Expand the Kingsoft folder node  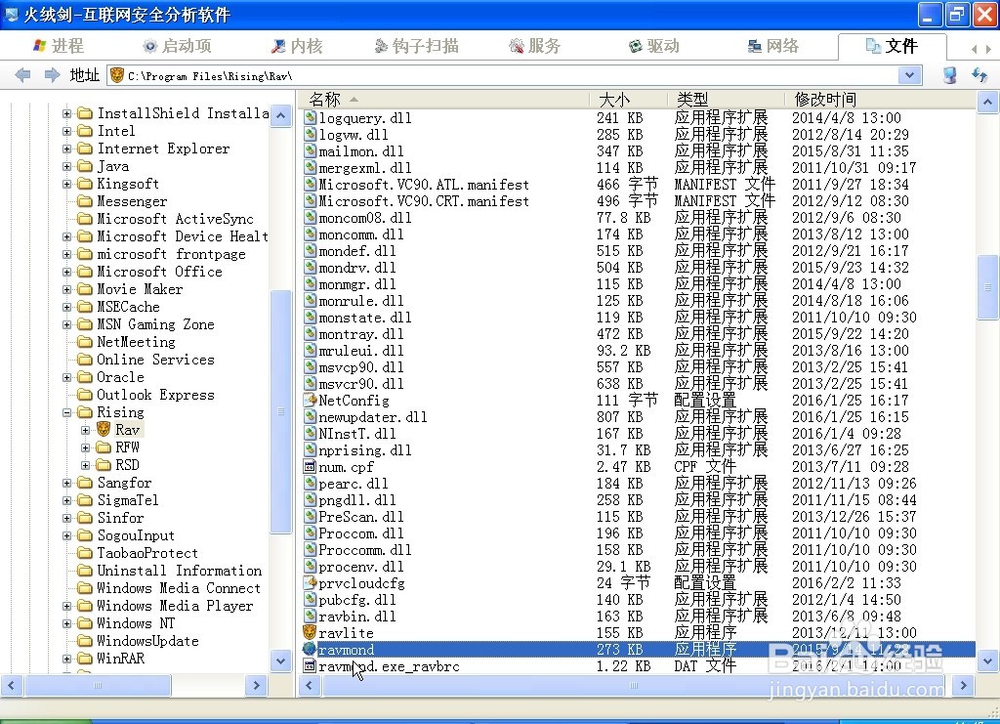click(x=67, y=184)
